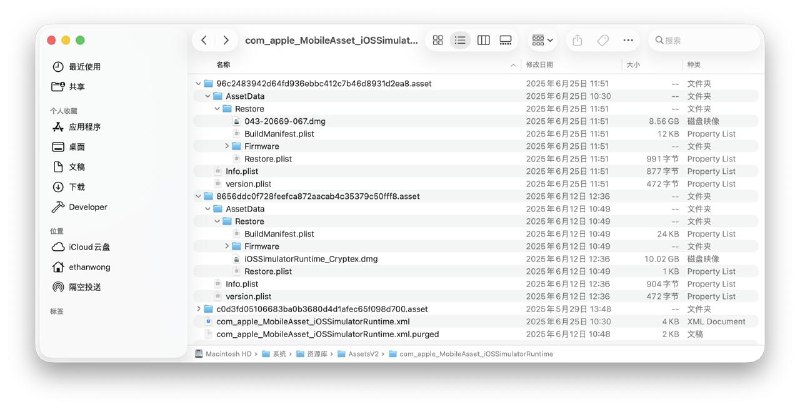This screenshot has width=800, height=409.
Task: Go back with the left chevron
Action: (x=205, y=40)
